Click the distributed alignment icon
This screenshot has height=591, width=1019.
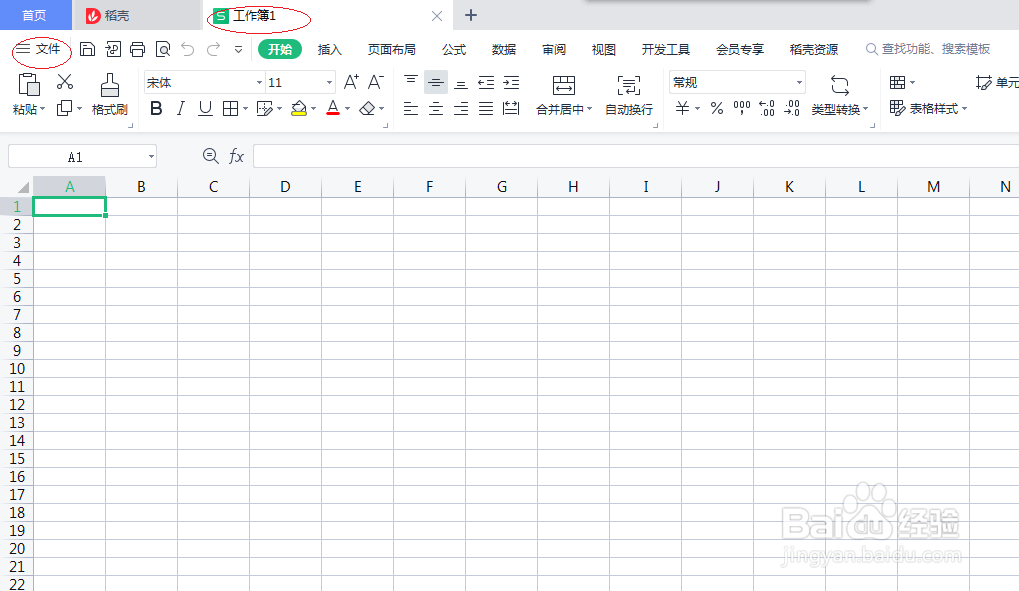tap(511, 109)
